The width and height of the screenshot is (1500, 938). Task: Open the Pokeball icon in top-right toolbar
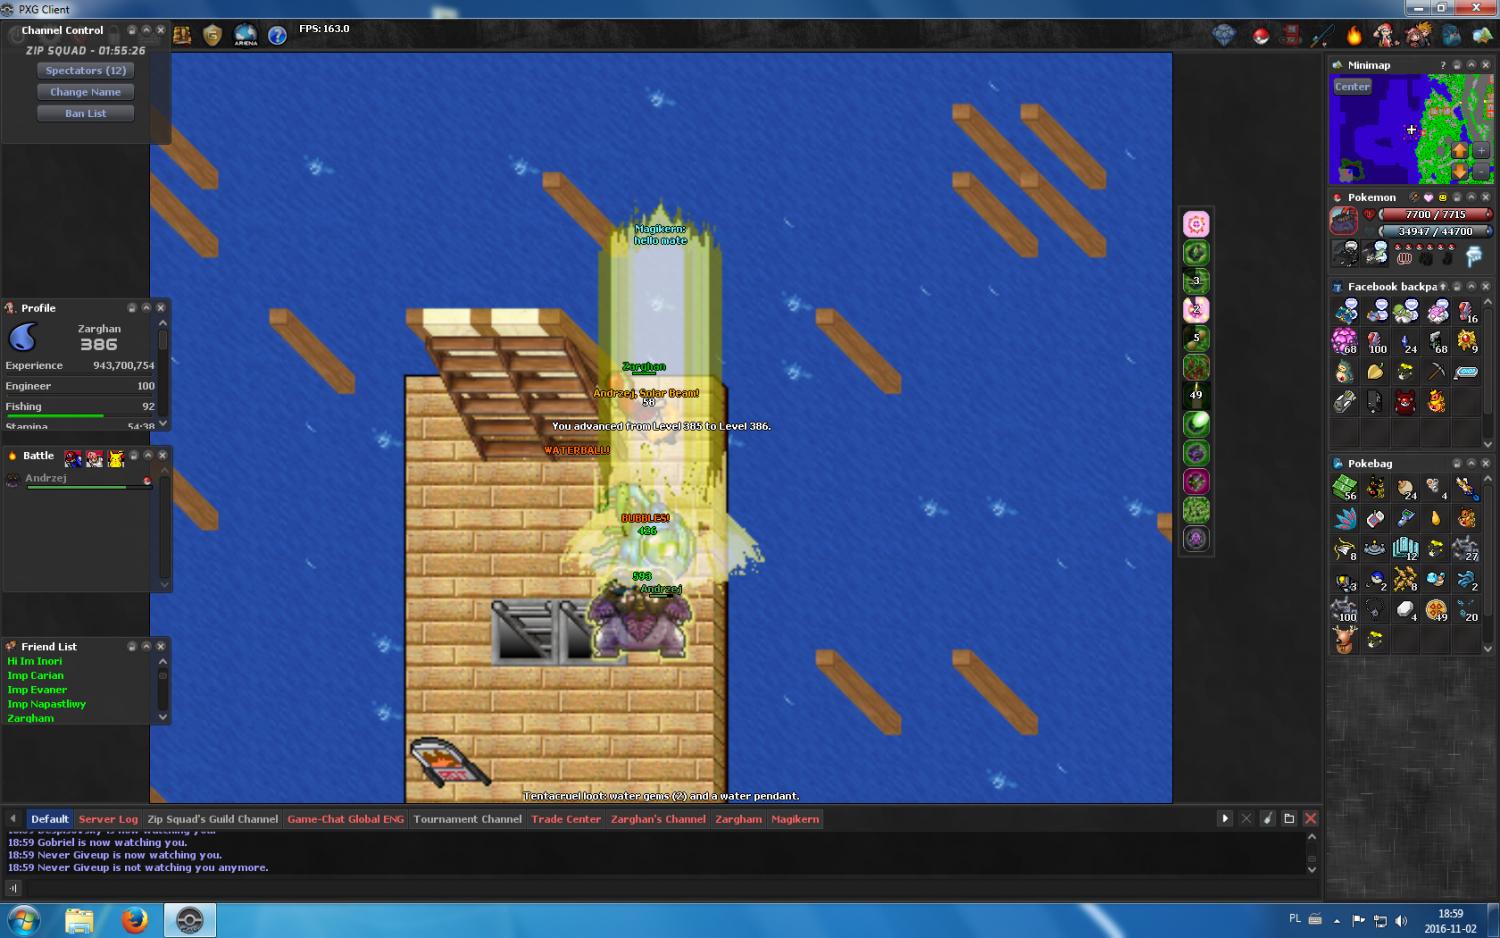[1260, 37]
